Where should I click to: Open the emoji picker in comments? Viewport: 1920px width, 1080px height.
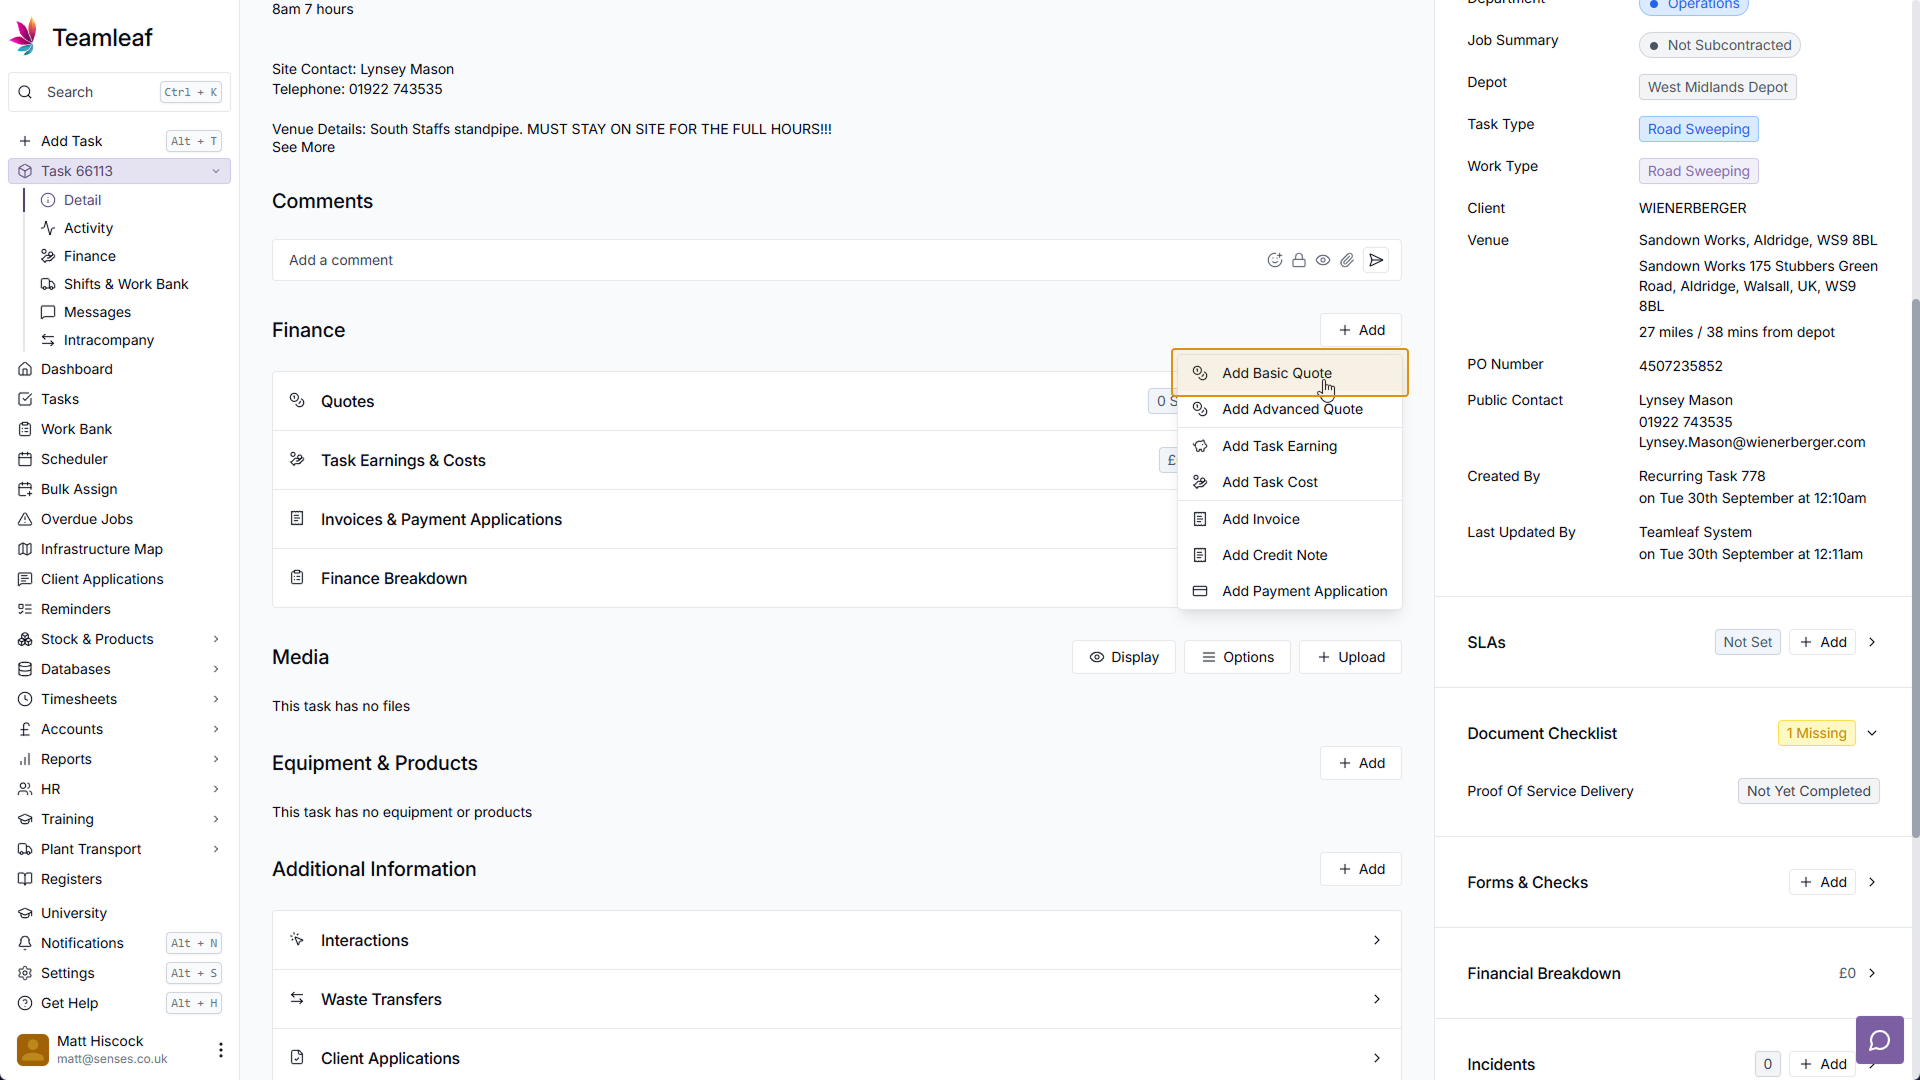[x=1274, y=260]
